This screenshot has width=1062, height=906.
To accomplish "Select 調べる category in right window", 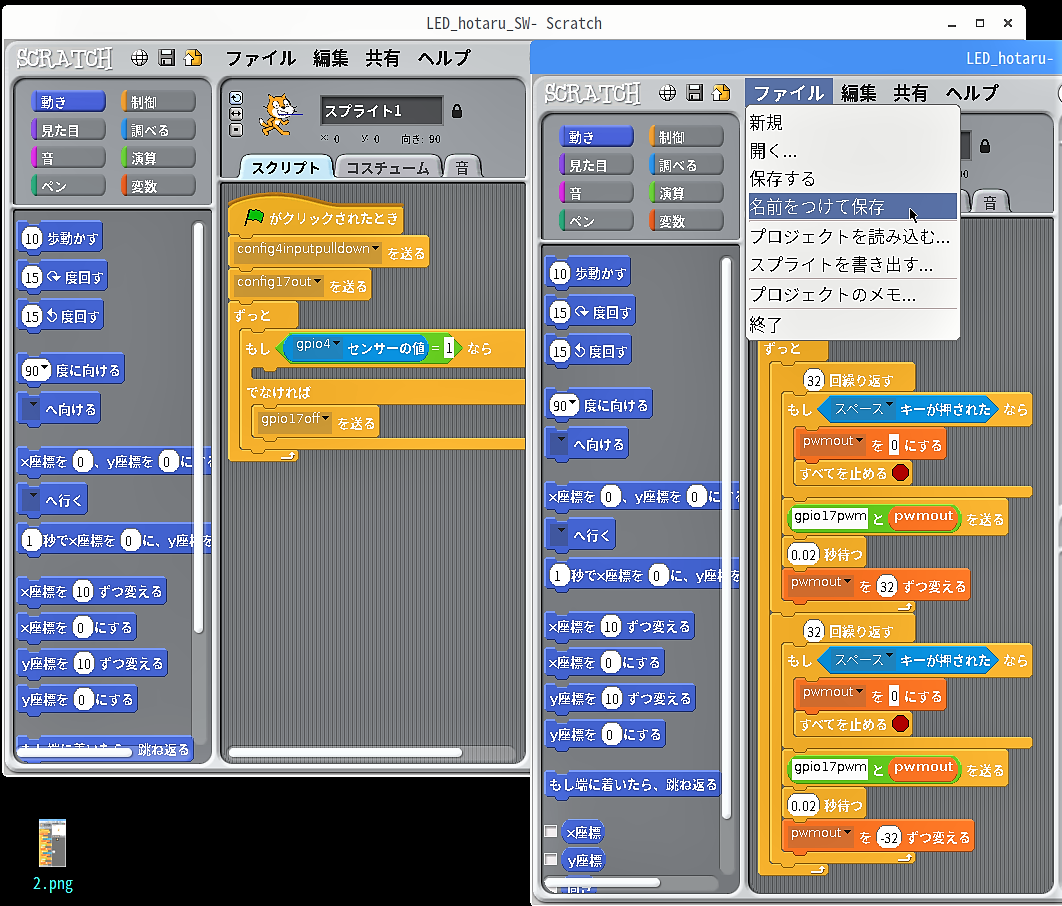I will click(687, 165).
